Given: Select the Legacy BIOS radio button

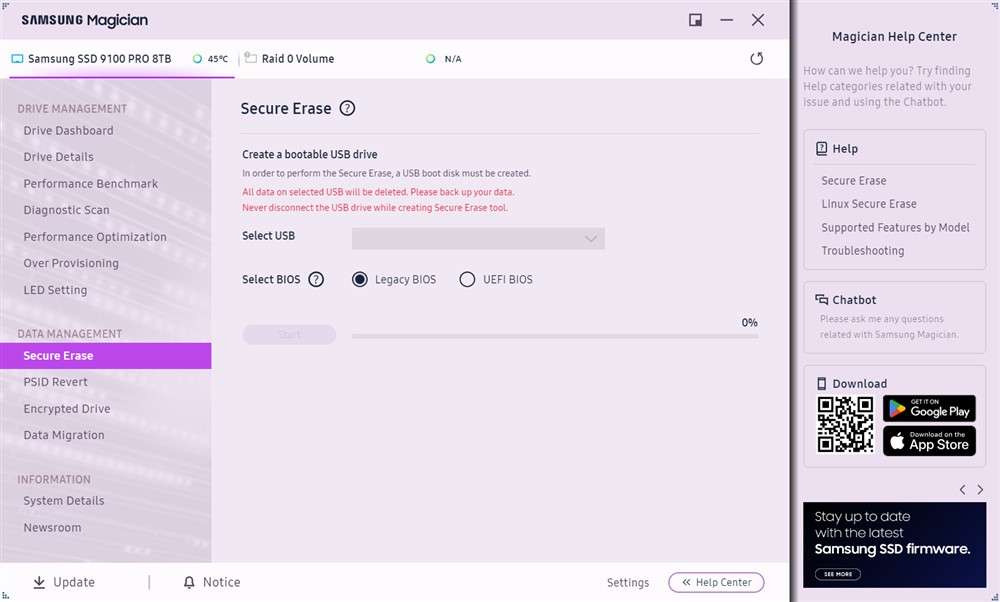Looking at the screenshot, I should (360, 280).
